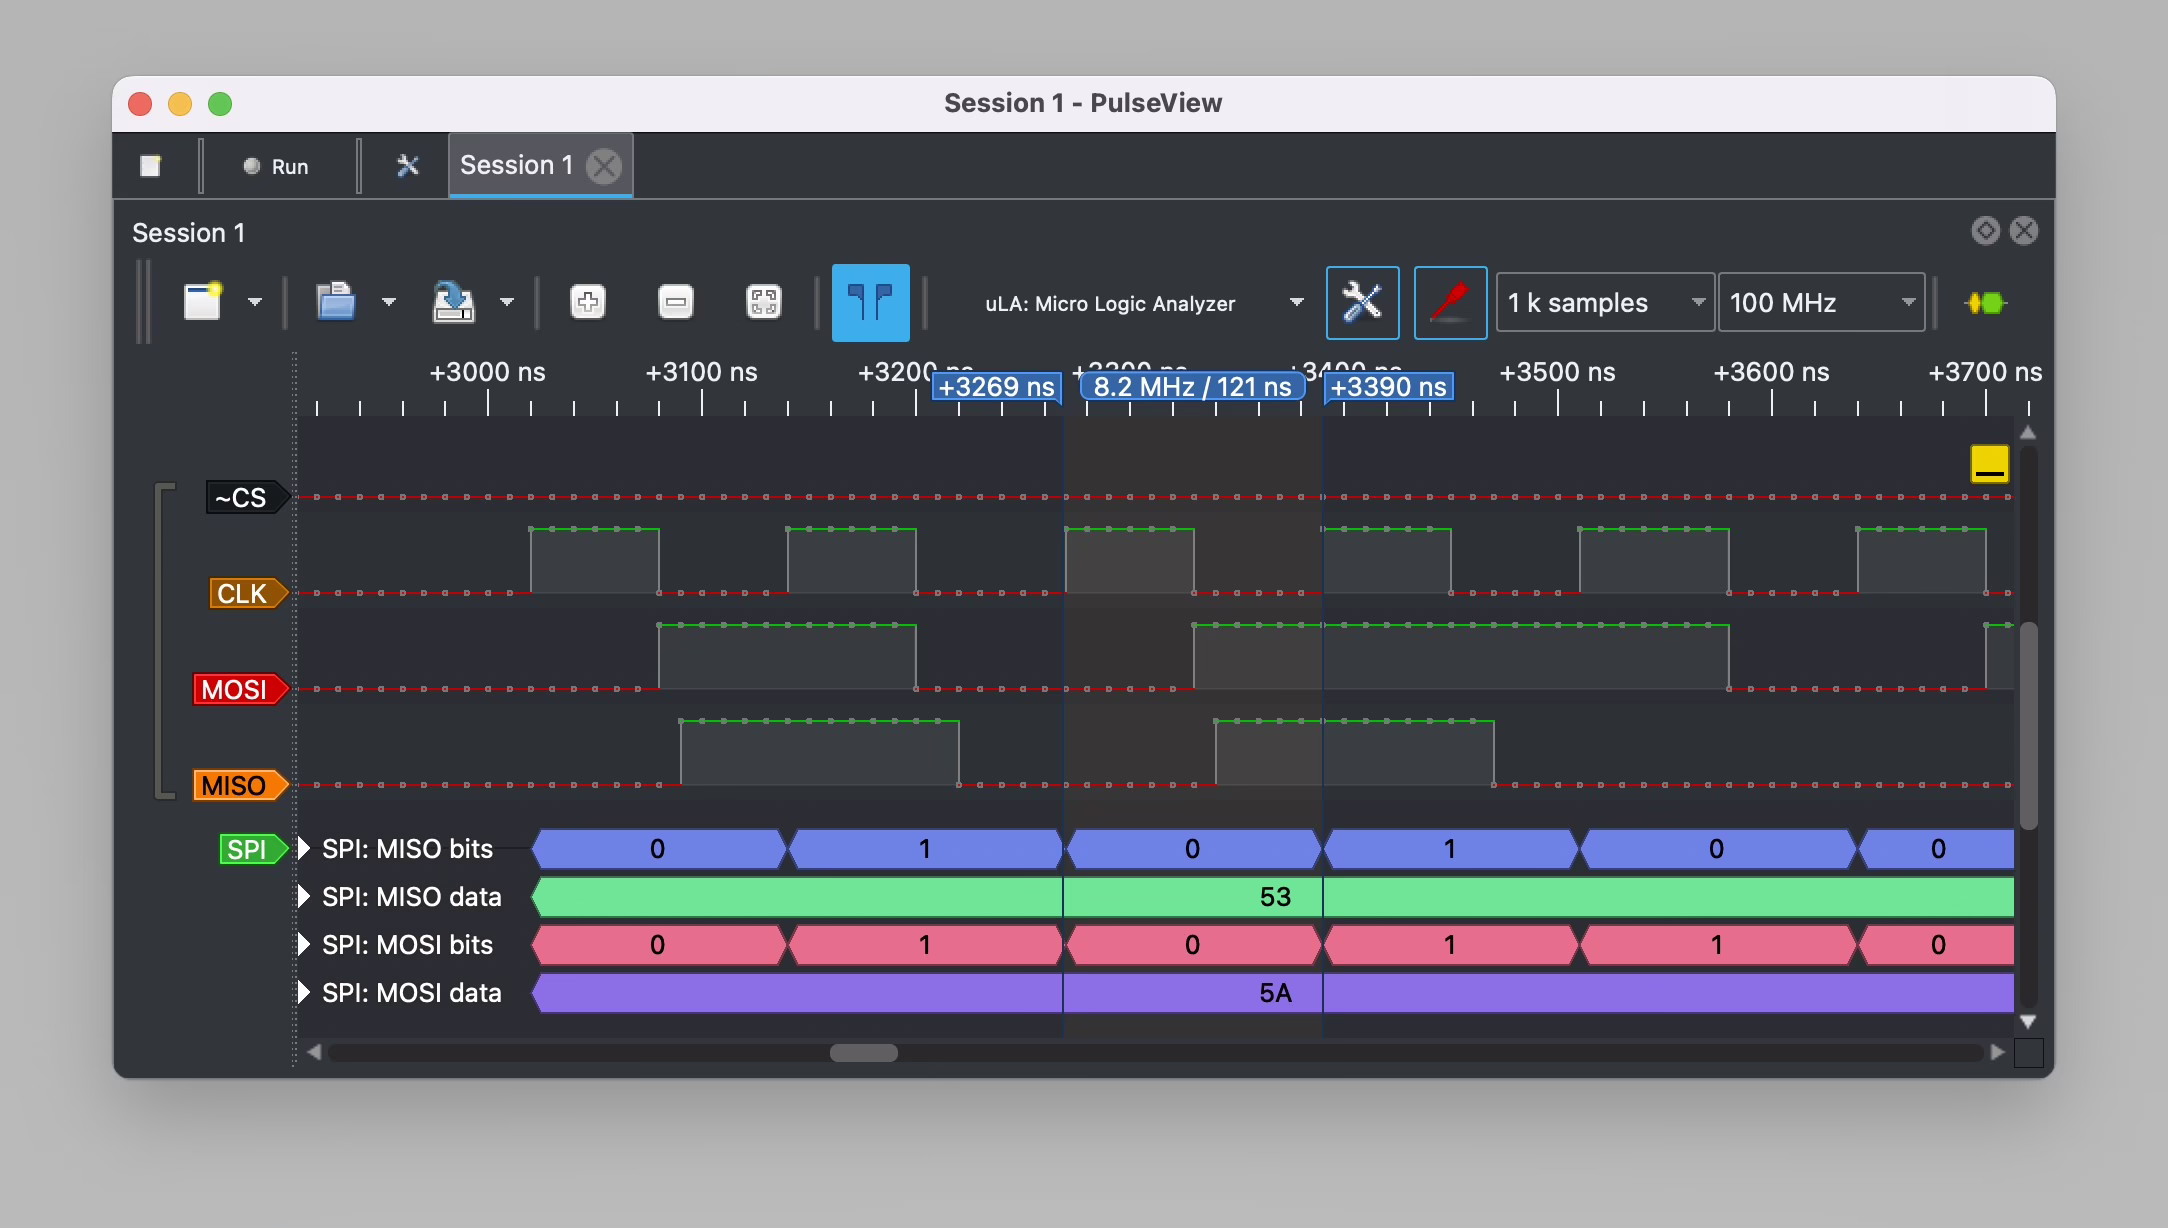Zoom out of the waveform view
The height and width of the screenshot is (1228, 2168).
click(676, 302)
